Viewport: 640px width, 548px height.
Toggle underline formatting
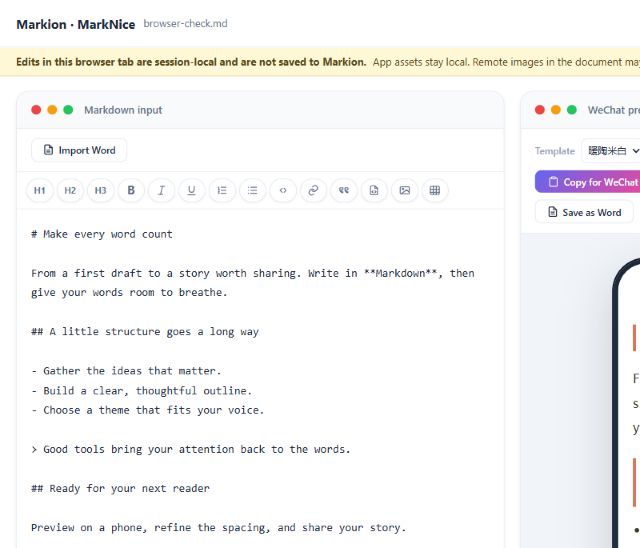tap(191, 190)
